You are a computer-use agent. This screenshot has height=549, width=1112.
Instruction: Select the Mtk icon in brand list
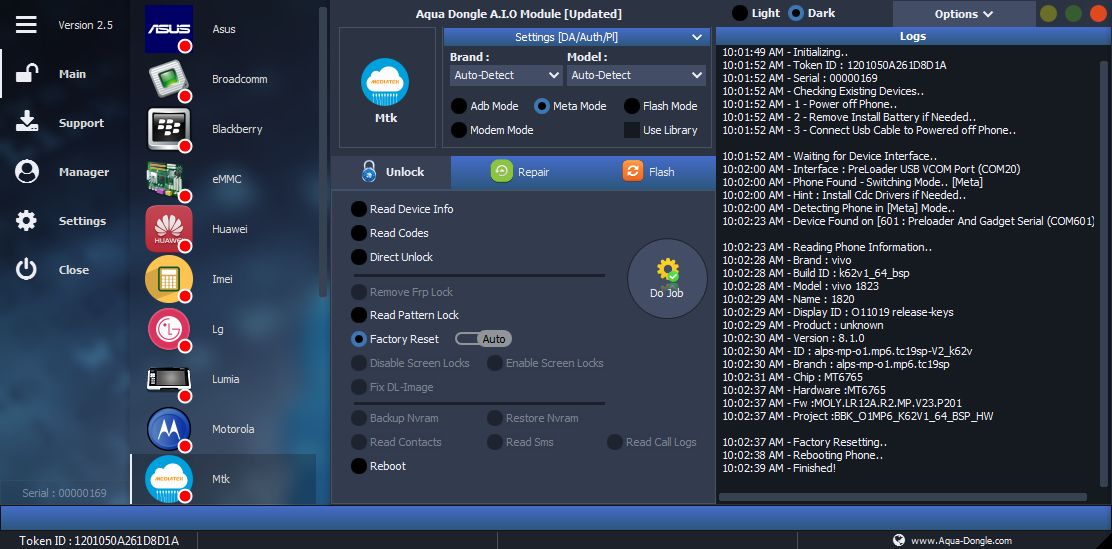tap(169, 479)
